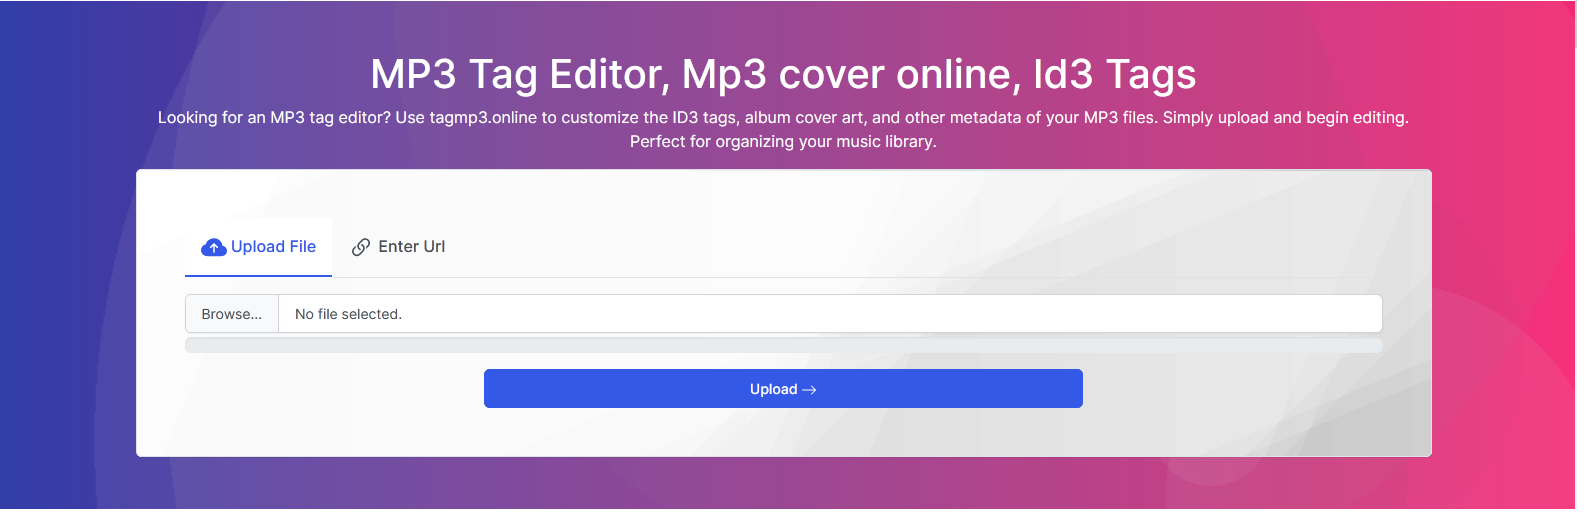Screen dimensions: 1584x518
Task: Open the Browse... file chooser
Action: 232,314
